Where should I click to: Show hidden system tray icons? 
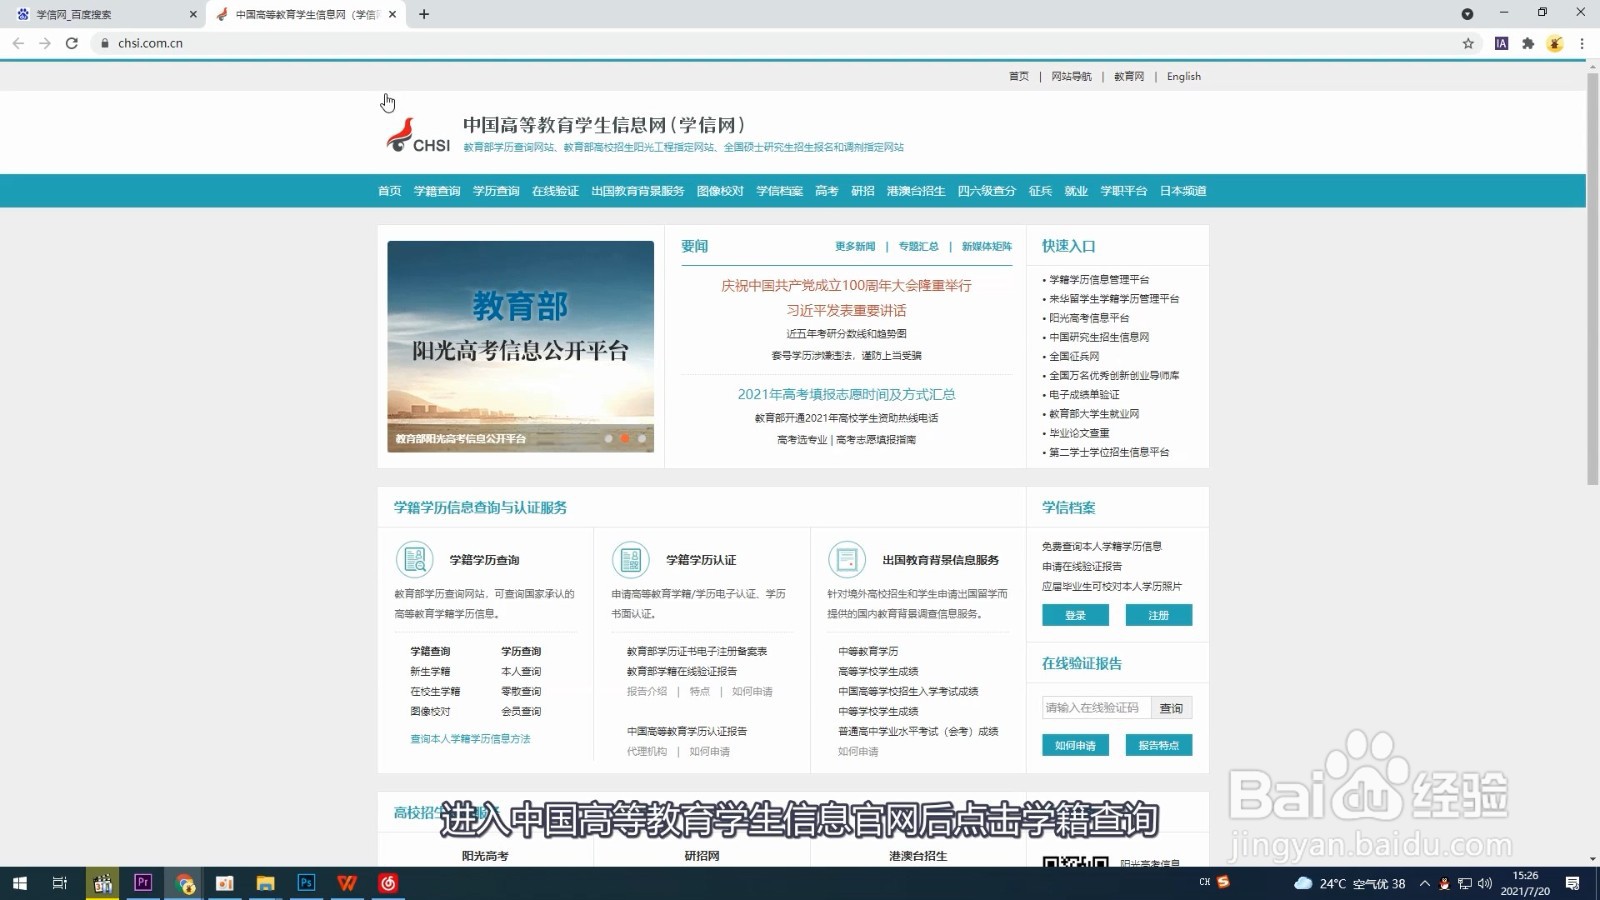[x=1425, y=883]
